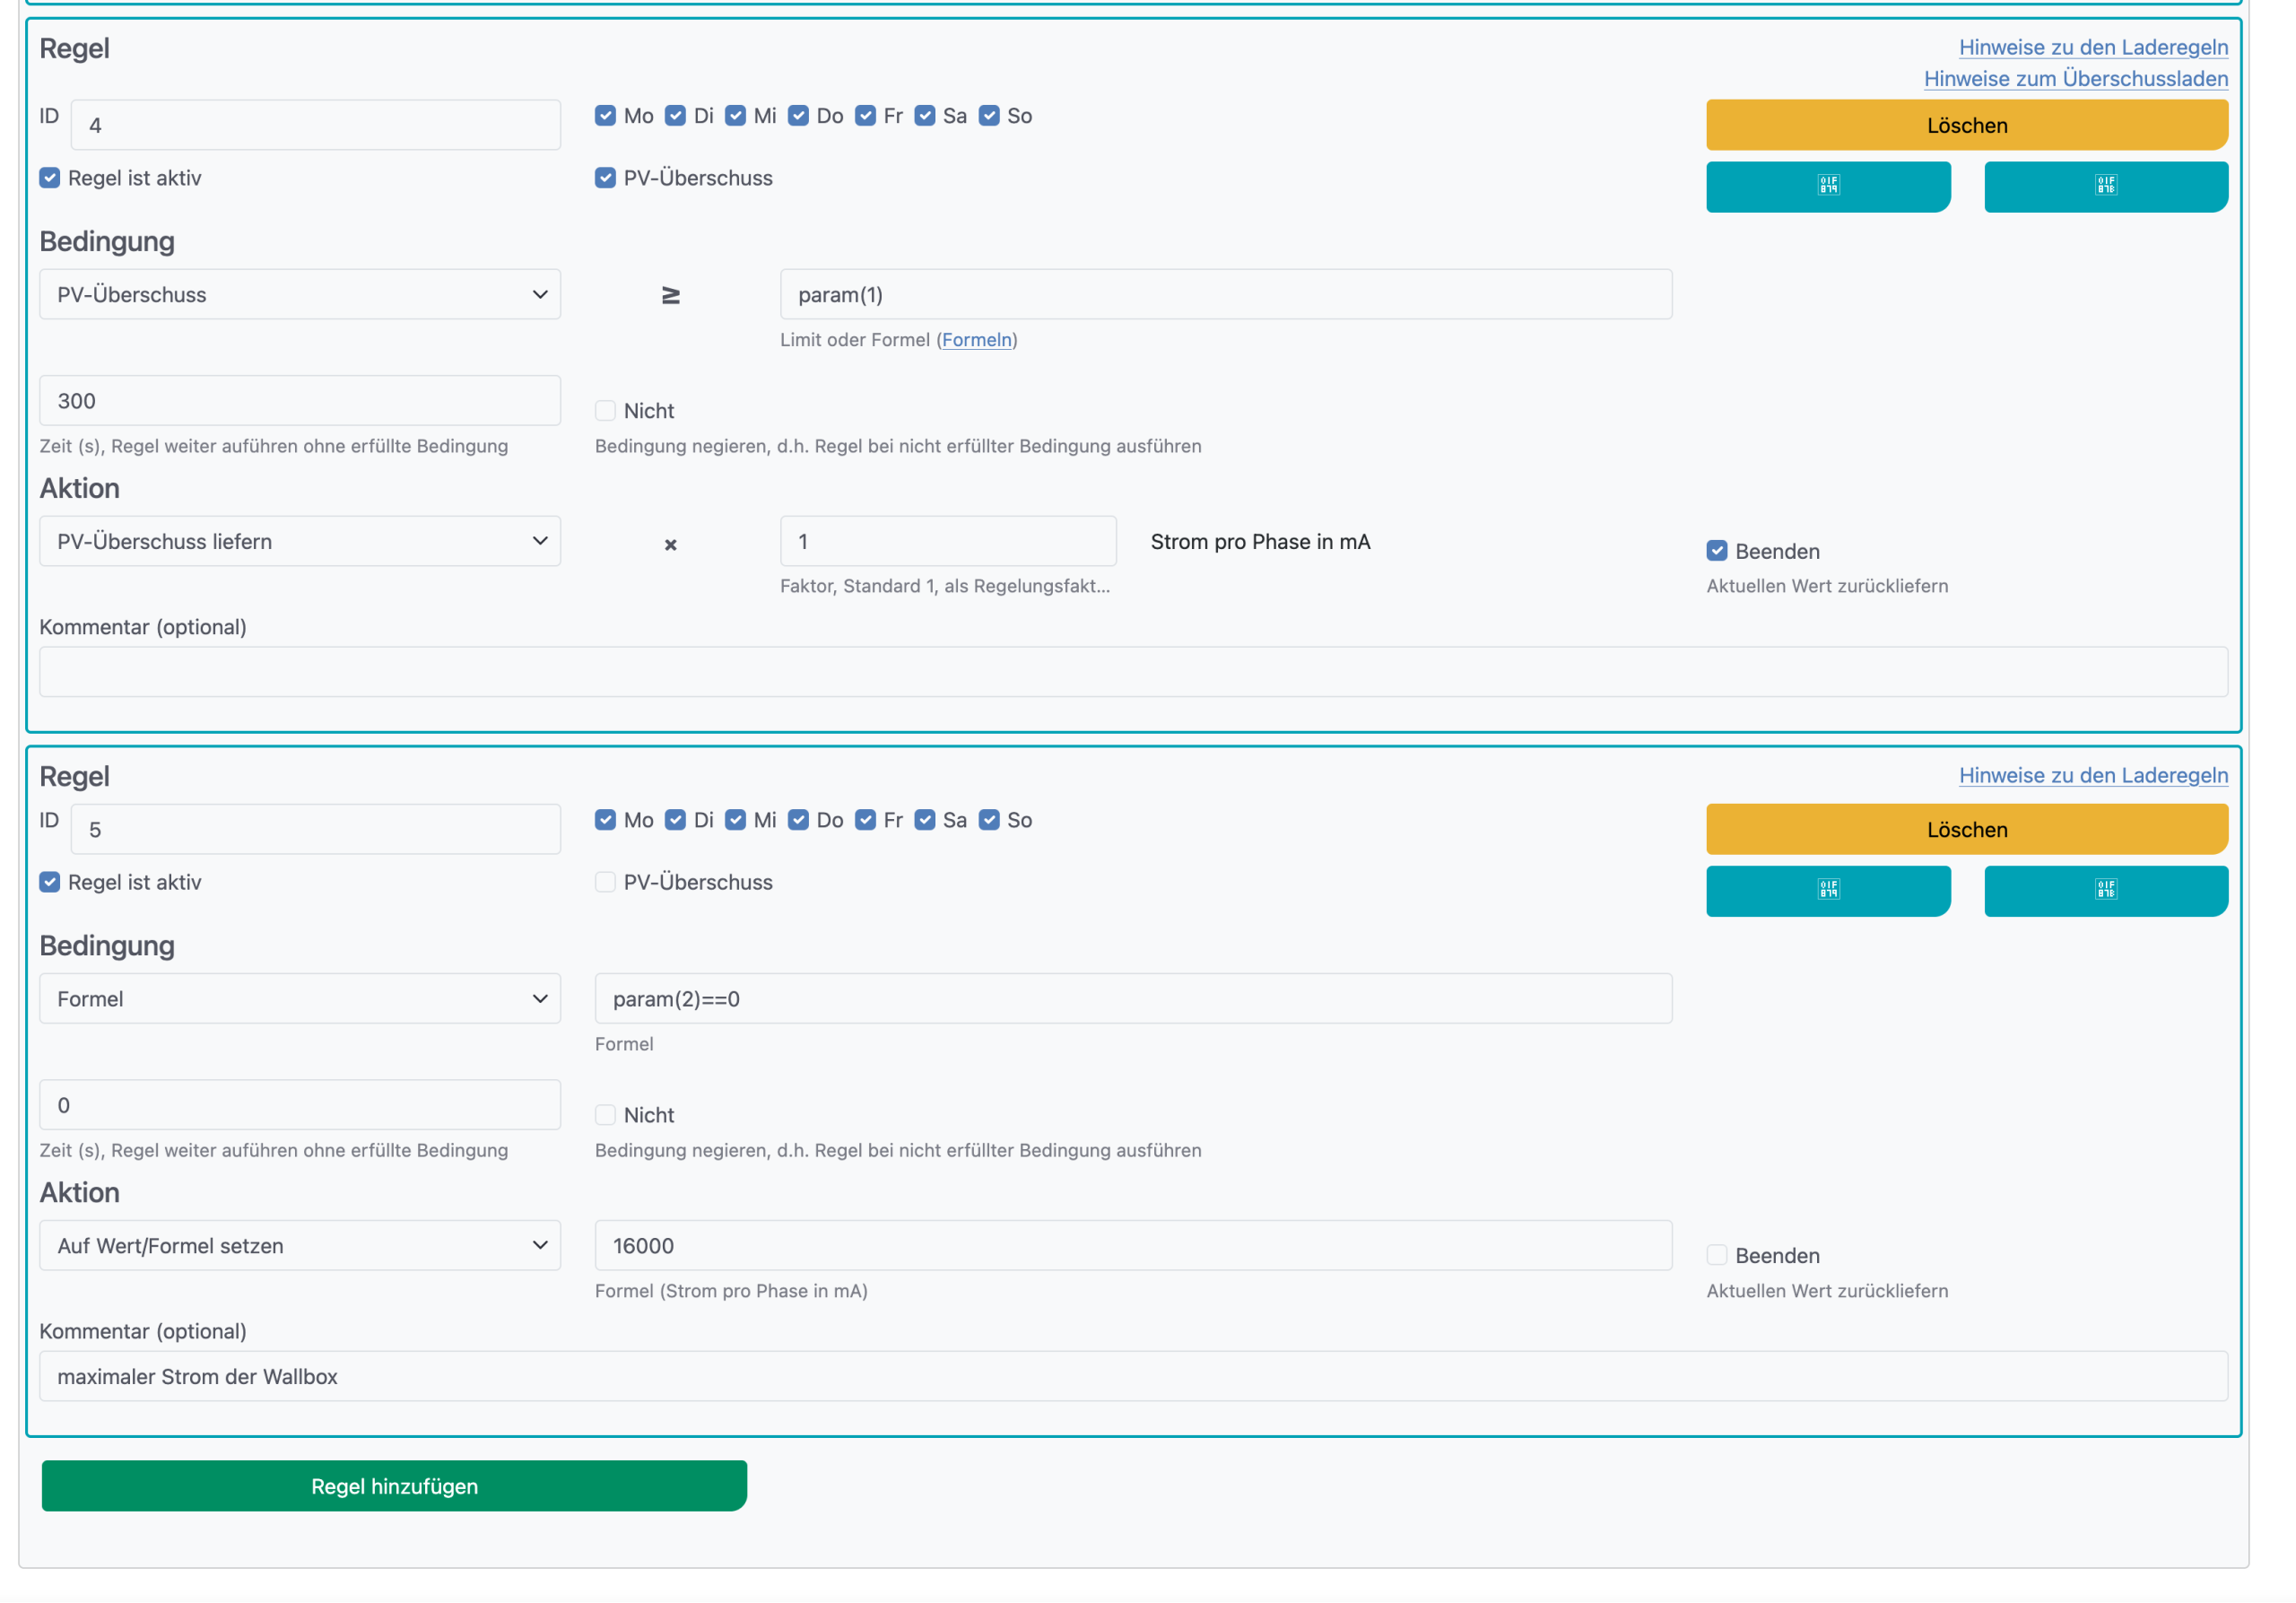Click the 'Regel hinzufügen' button
The height and width of the screenshot is (1603, 2296).
pyautogui.click(x=394, y=1486)
